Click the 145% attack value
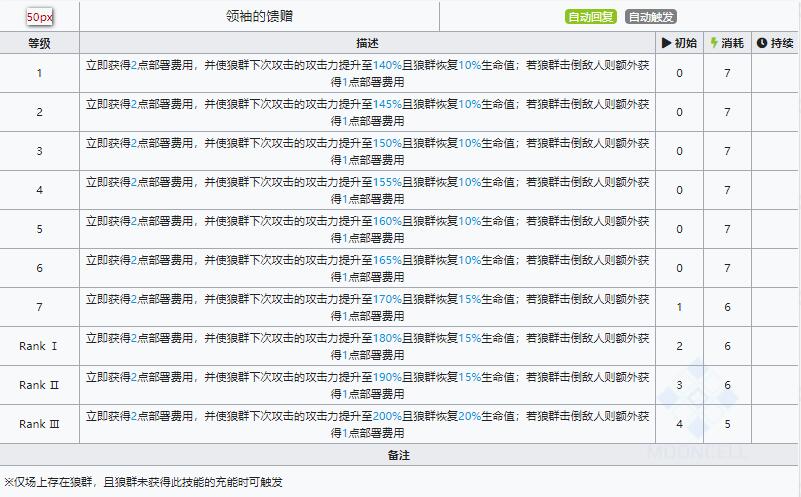This screenshot has height=497, width=801. [387, 104]
